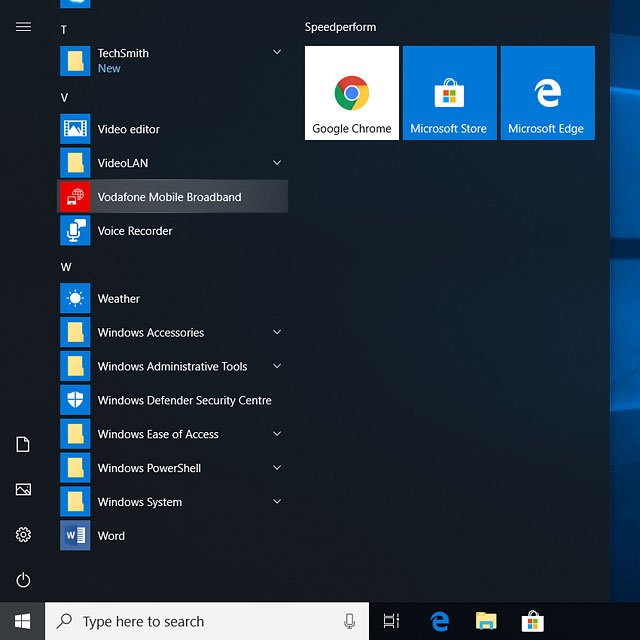Launch Microsoft Store from pinned tiles
The image size is (640, 640).
(x=449, y=93)
